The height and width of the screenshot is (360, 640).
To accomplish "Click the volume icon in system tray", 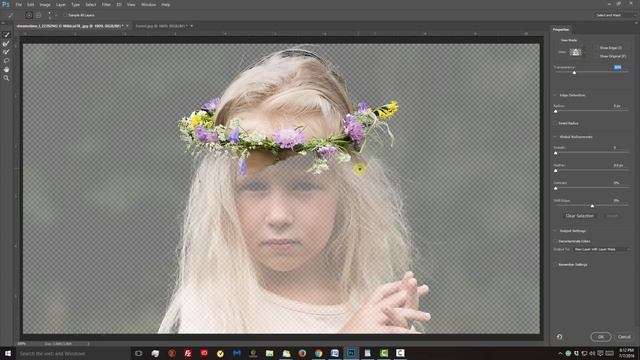I will [x=592, y=353].
